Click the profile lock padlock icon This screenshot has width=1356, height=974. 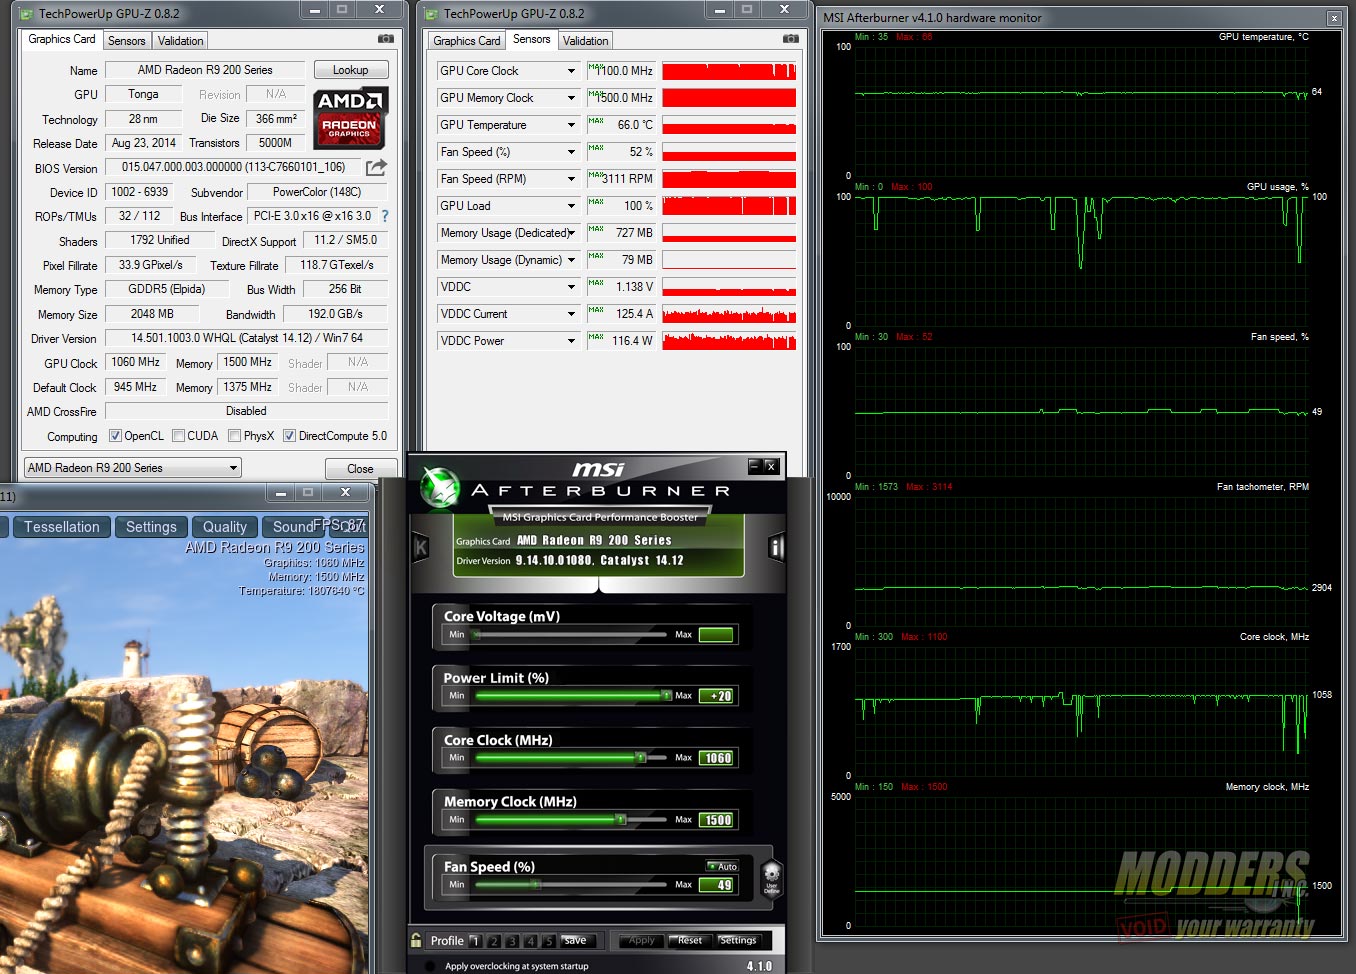tap(416, 940)
